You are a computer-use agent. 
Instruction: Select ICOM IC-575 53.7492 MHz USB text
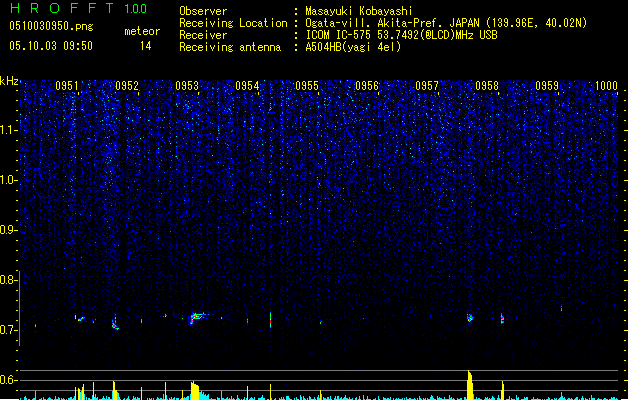coord(402,35)
